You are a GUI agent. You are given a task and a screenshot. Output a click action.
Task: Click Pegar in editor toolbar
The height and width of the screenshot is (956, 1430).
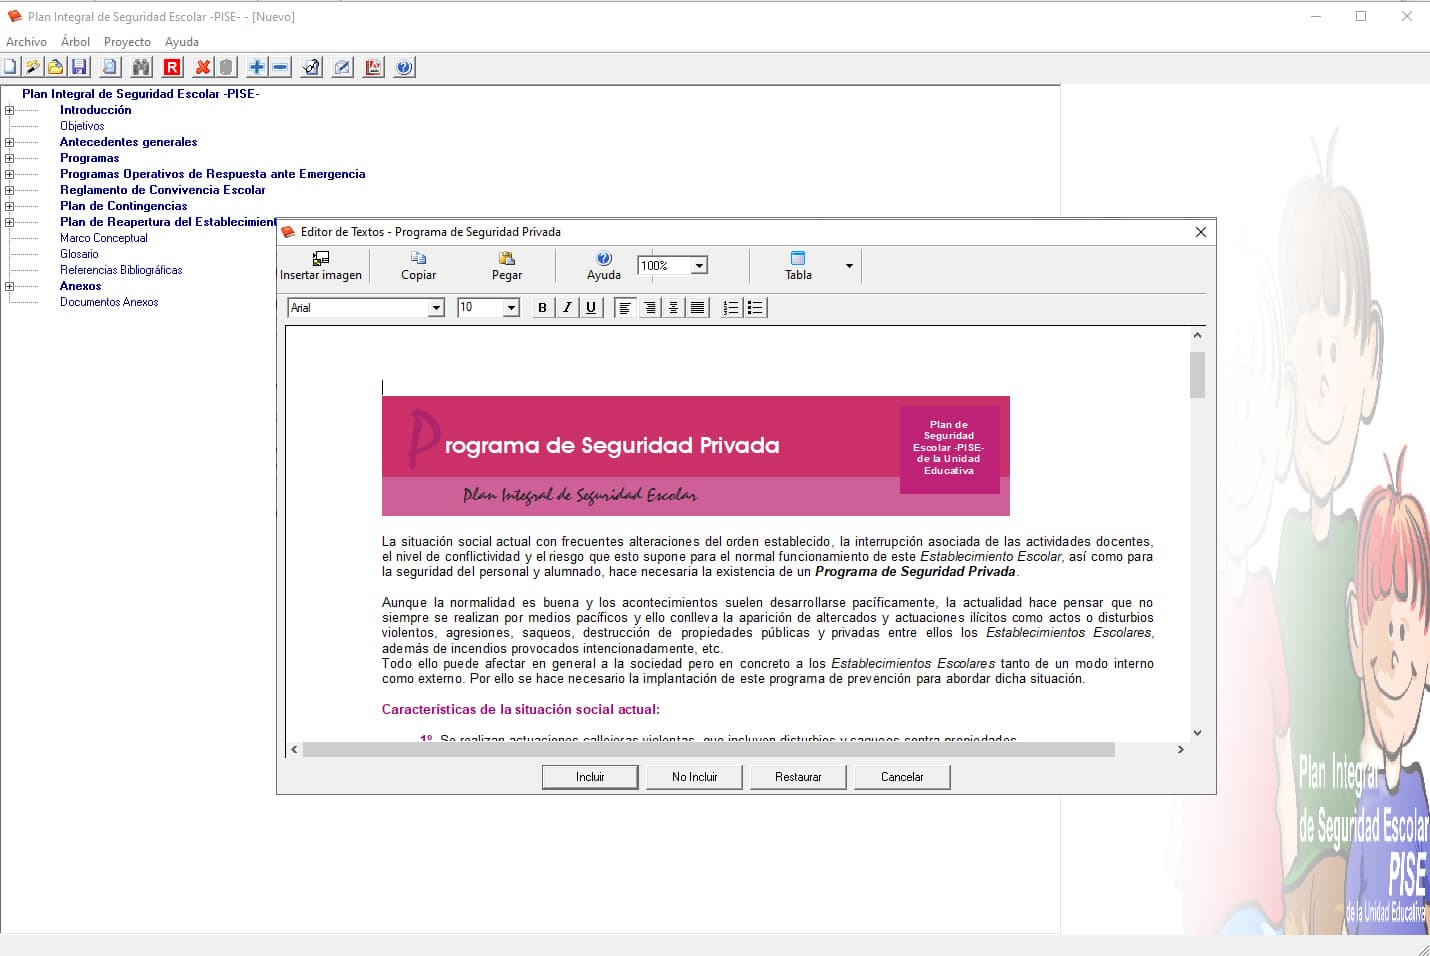507,266
